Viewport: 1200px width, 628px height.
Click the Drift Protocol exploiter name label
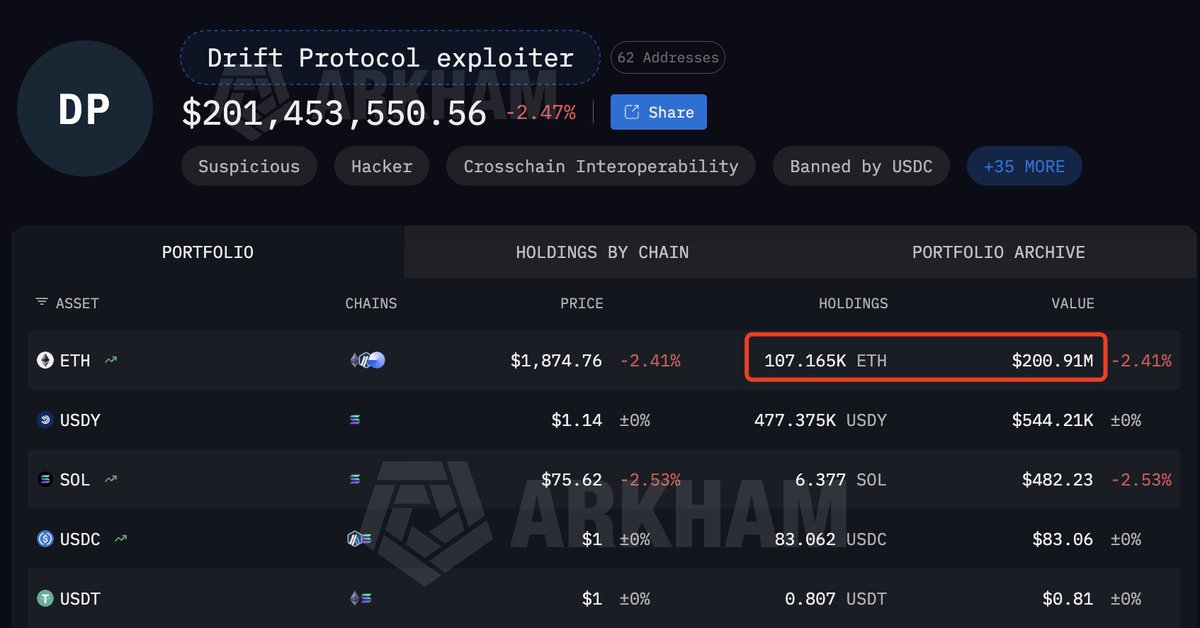pos(390,57)
